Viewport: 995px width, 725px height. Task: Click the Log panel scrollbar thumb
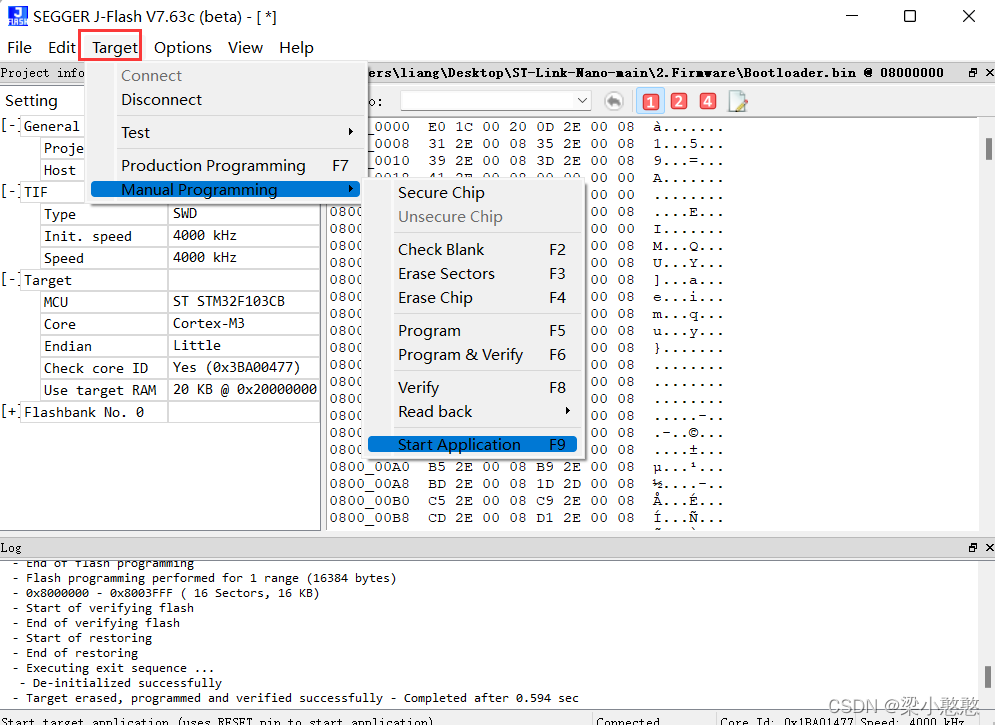[987, 676]
